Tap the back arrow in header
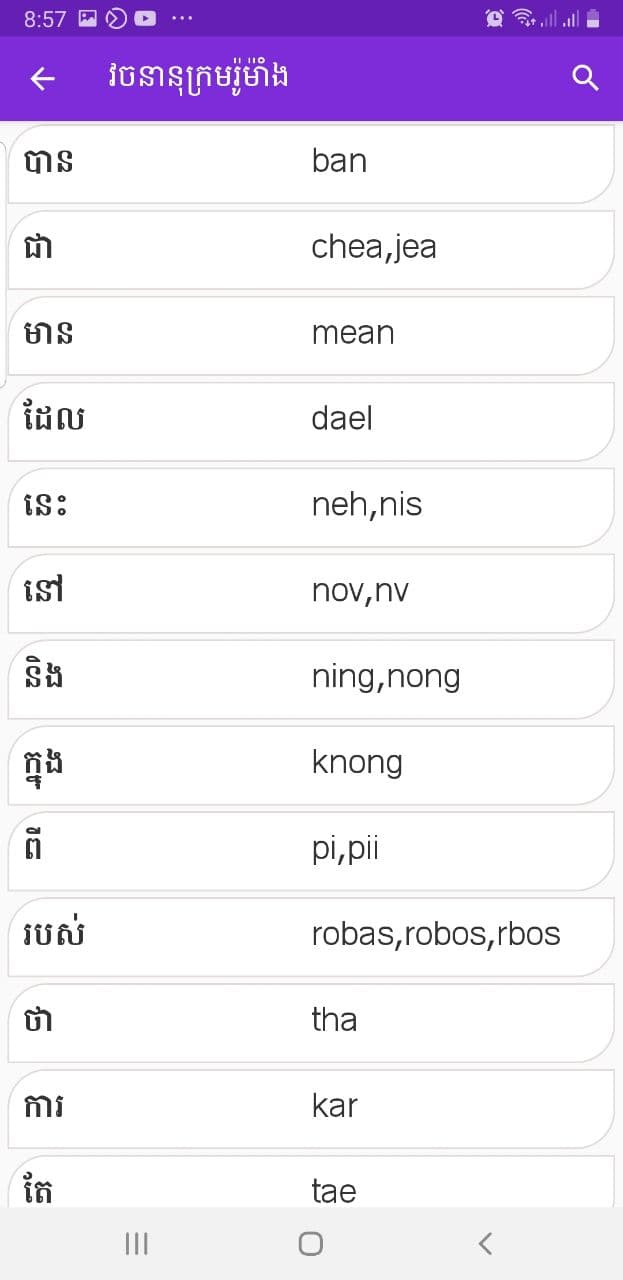The height and width of the screenshot is (1280, 623). (x=42, y=78)
